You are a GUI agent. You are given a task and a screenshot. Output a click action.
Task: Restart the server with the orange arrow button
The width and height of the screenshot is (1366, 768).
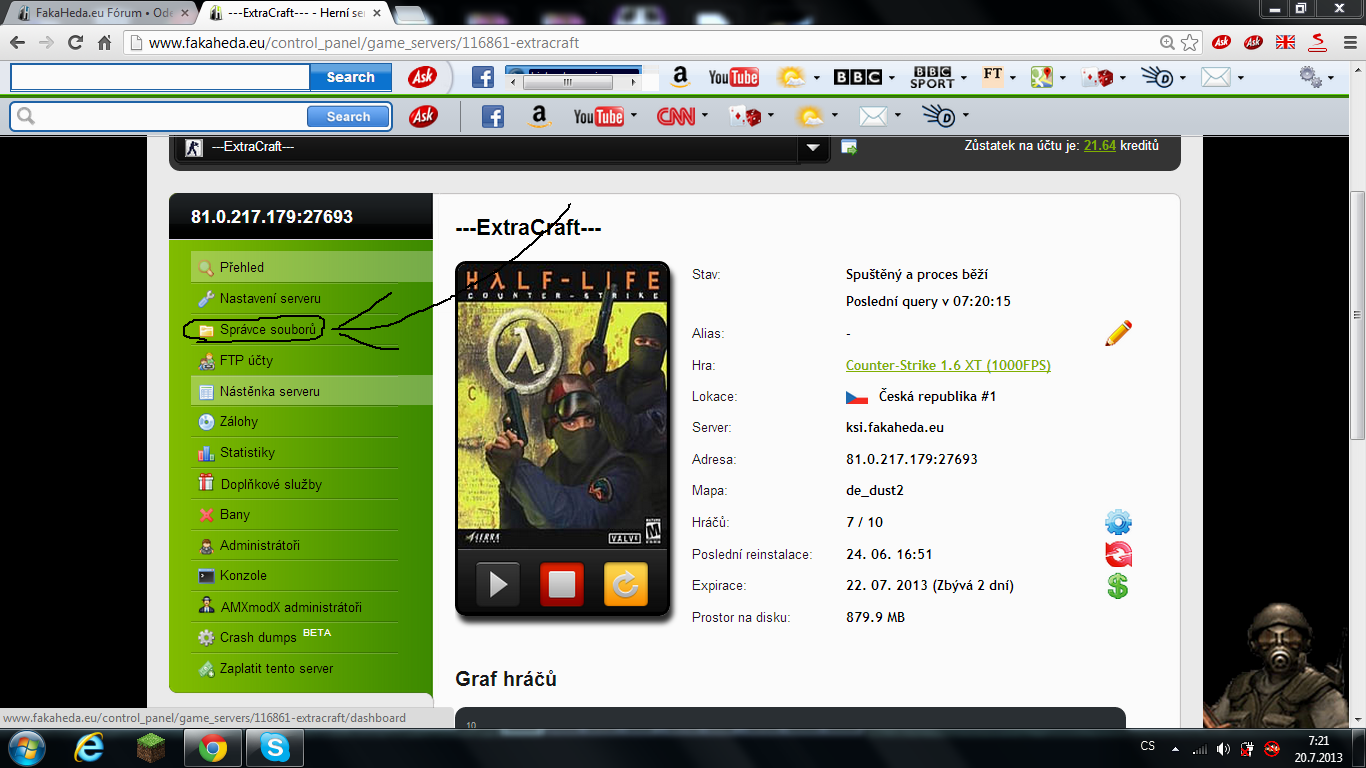[x=625, y=585]
